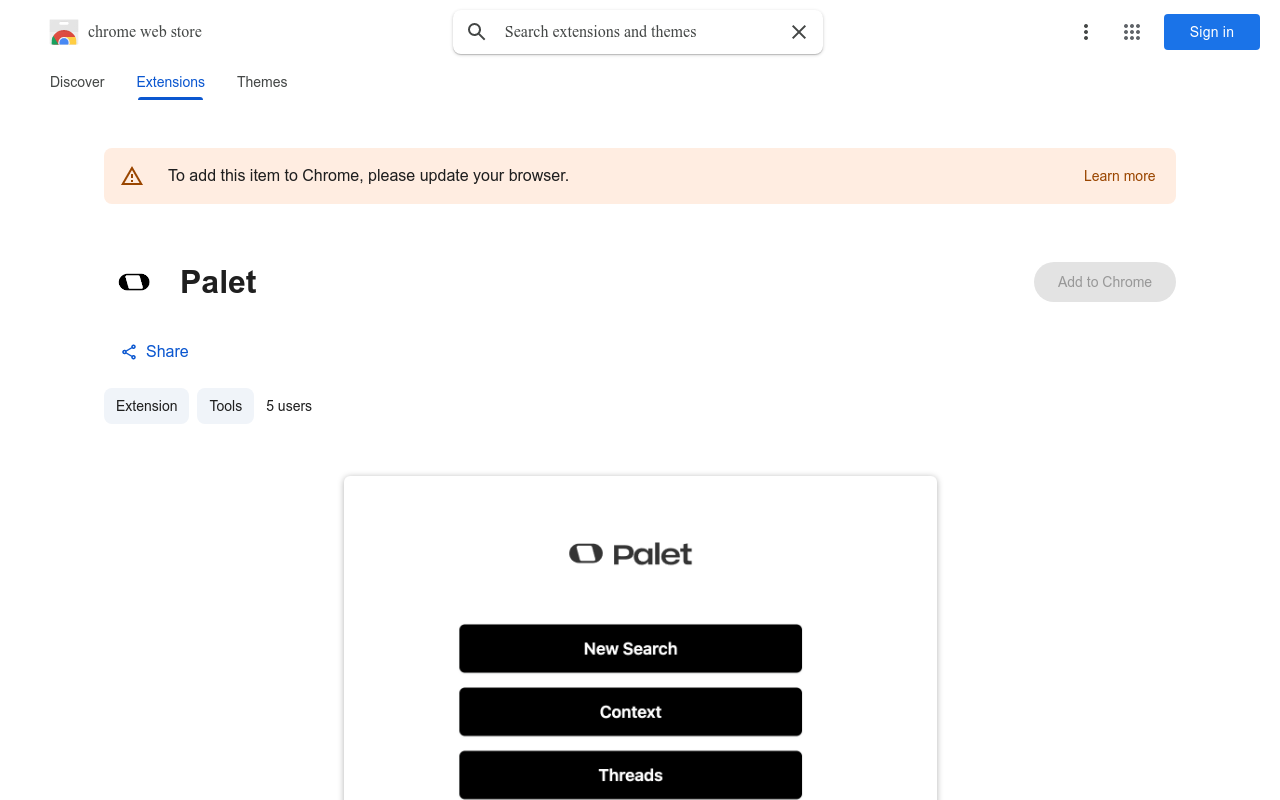Click the chrome web store title text
The image size is (1280, 800).
click(145, 32)
